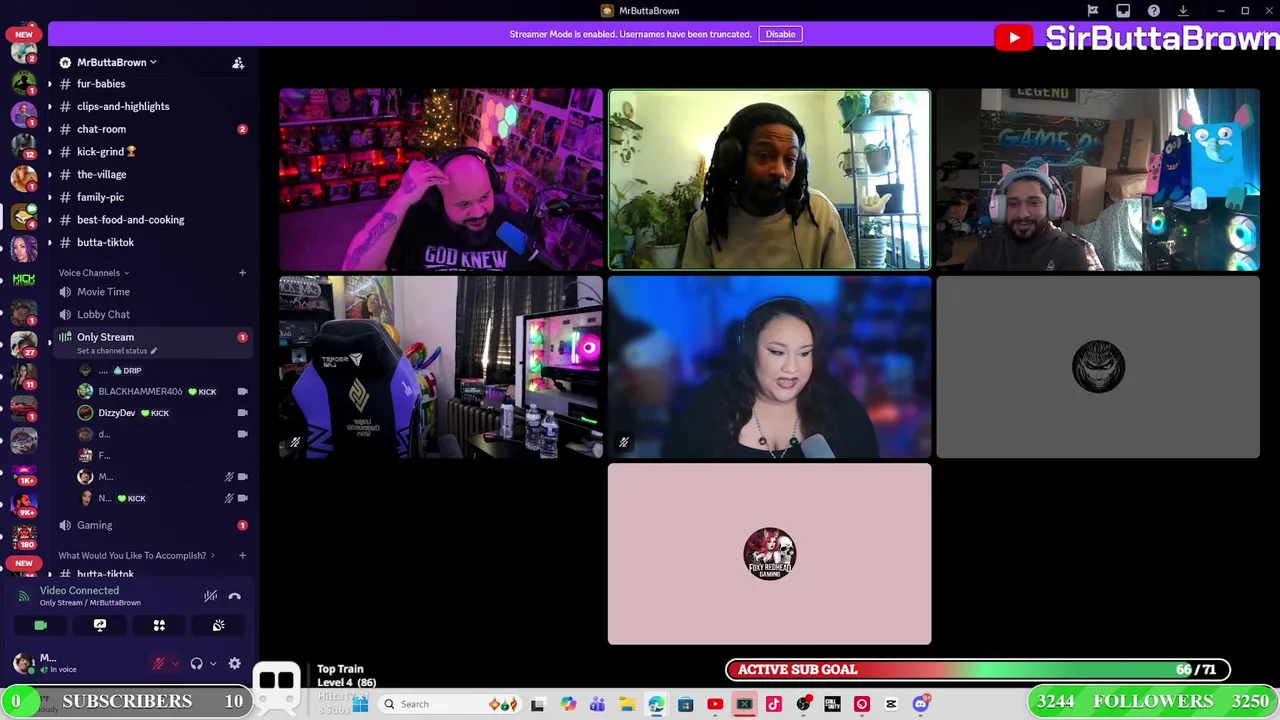Screen dimensions: 1280x720
Task: Click the Active Sub Goal progress bar
Action: click(978, 670)
